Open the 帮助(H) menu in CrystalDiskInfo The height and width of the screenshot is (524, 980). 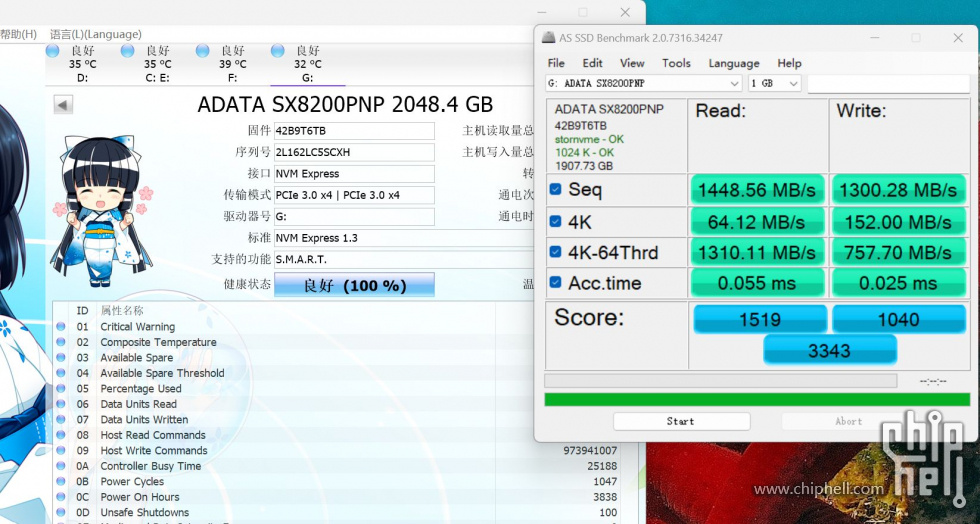pyautogui.click(x=19, y=34)
